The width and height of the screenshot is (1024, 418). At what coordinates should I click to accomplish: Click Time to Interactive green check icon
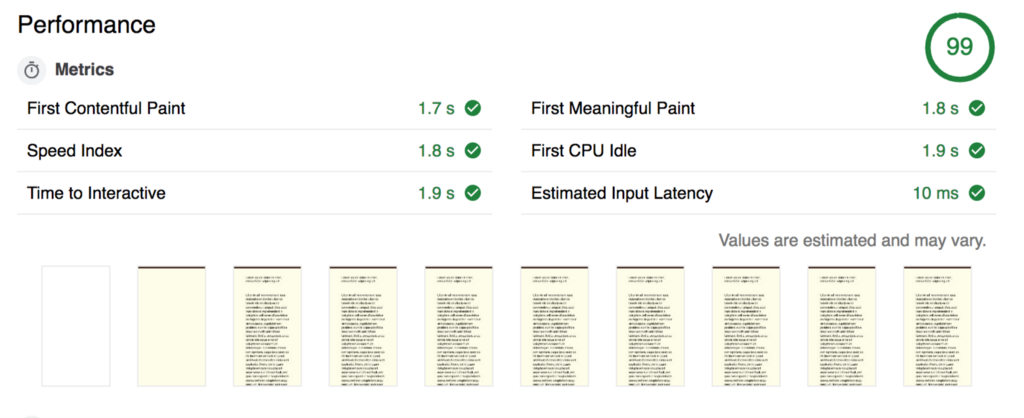point(474,193)
